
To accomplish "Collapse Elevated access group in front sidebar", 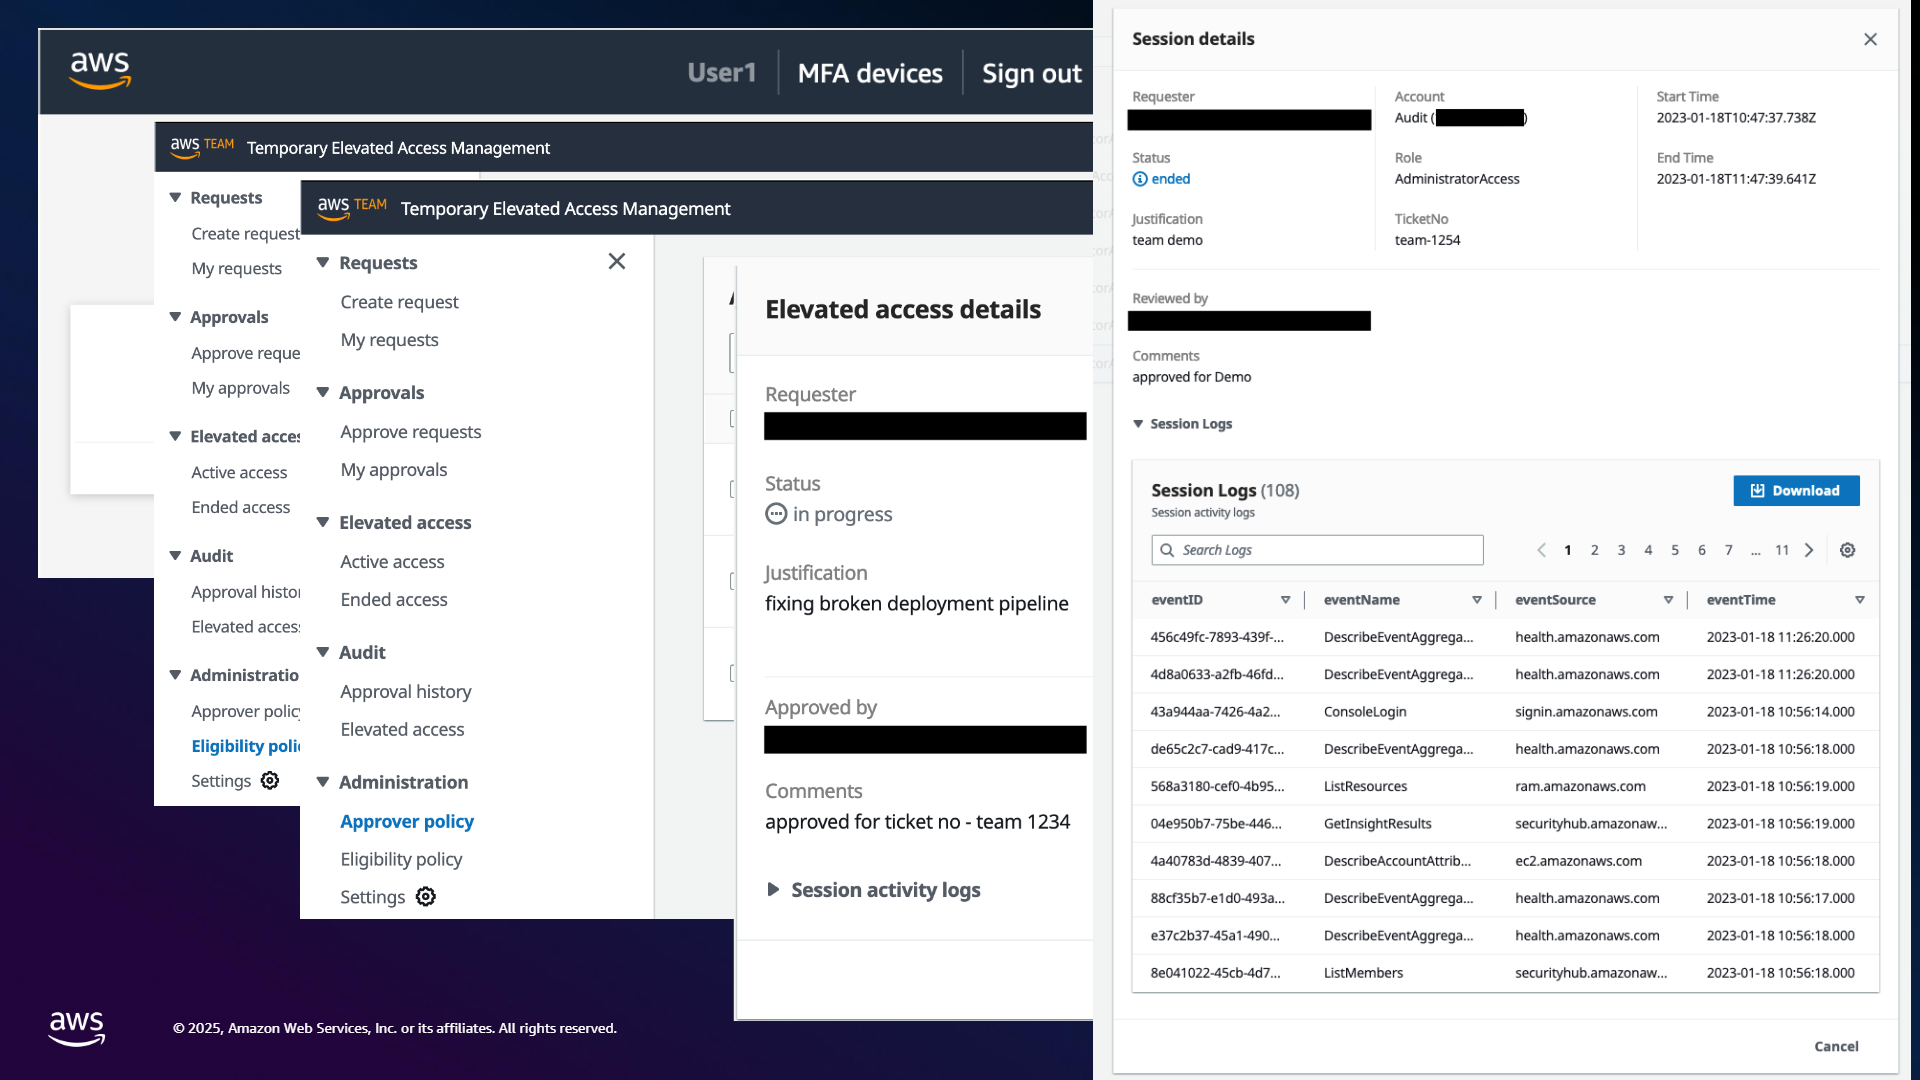I will tap(323, 522).
